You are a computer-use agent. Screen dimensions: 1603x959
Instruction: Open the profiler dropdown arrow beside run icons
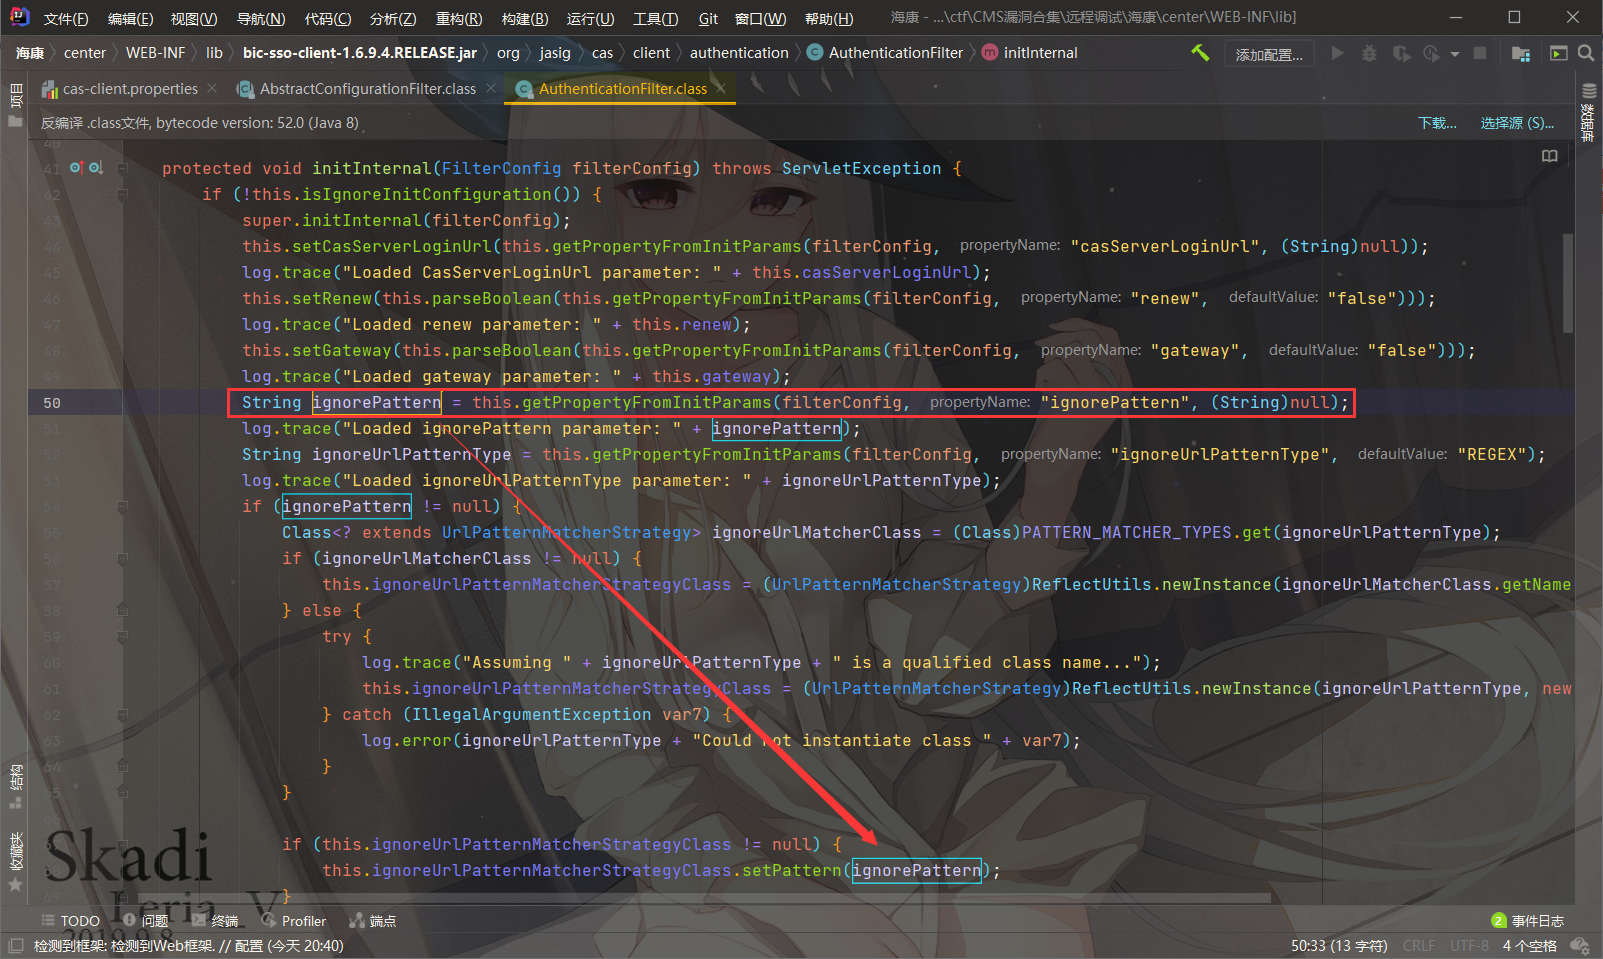coord(1454,54)
